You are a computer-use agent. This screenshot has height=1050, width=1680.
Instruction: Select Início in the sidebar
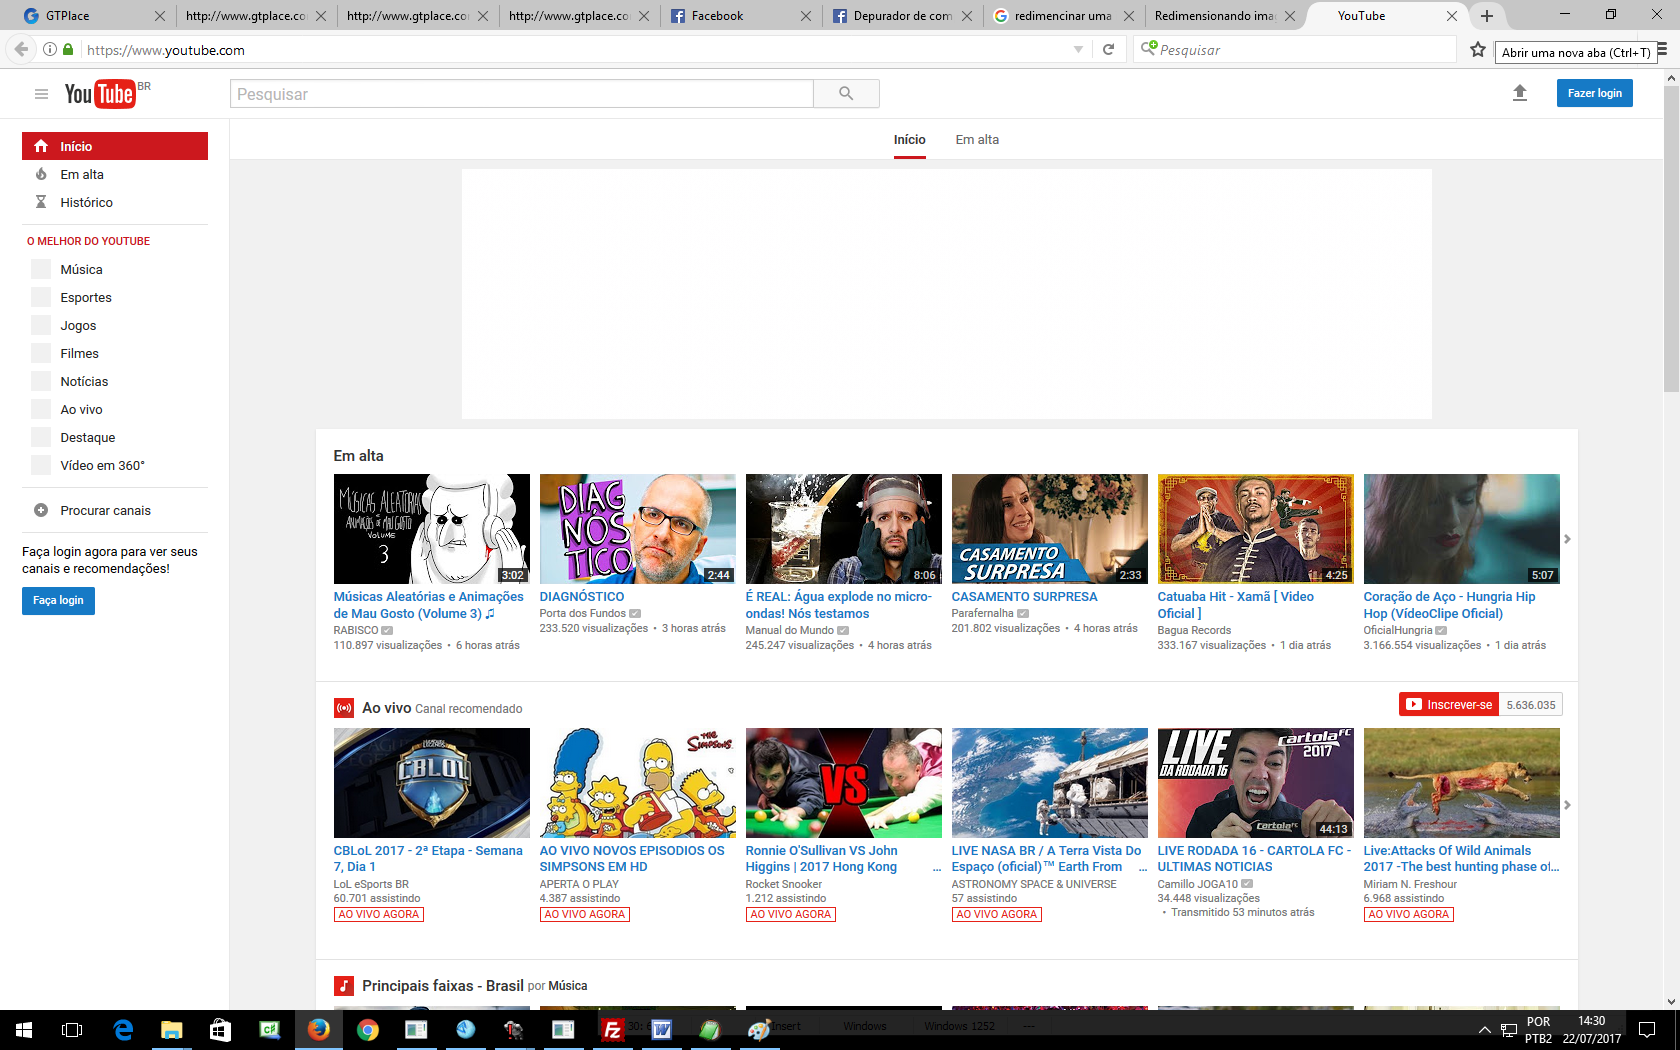(x=115, y=146)
